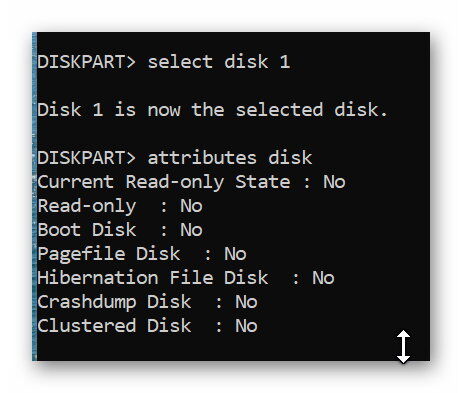Click the 'Pagefile Disk' attribute label
The image size is (462, 393).
tap(109, 254)
